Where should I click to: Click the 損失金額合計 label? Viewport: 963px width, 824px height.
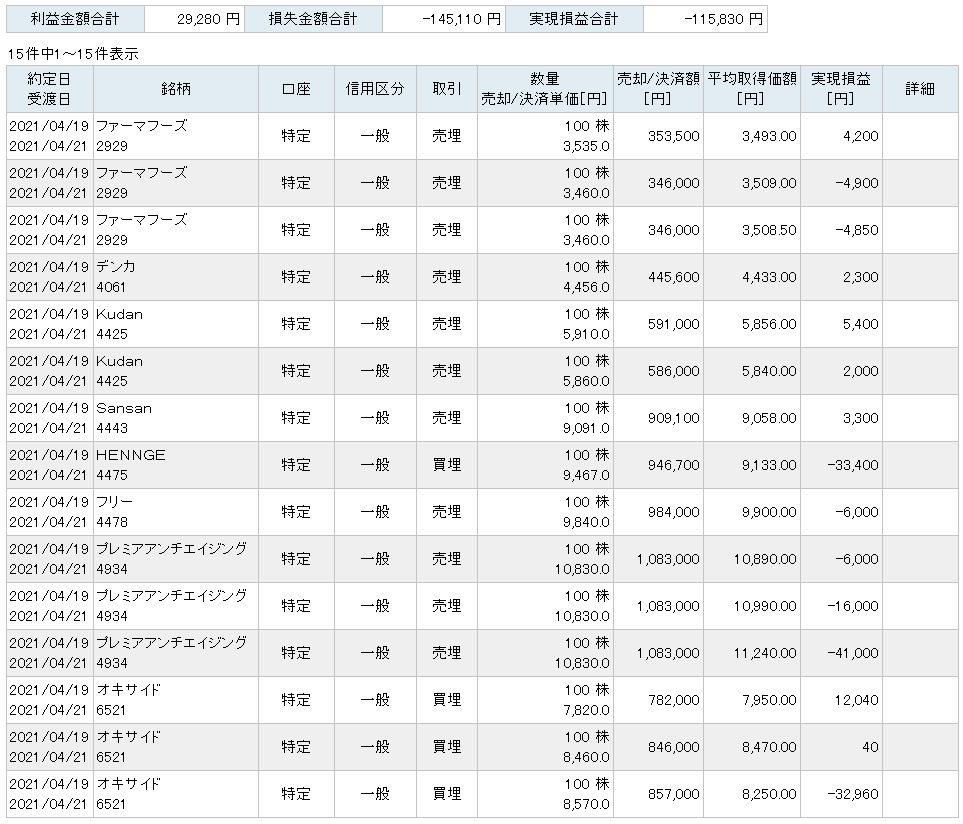click(x=313, y=19)
